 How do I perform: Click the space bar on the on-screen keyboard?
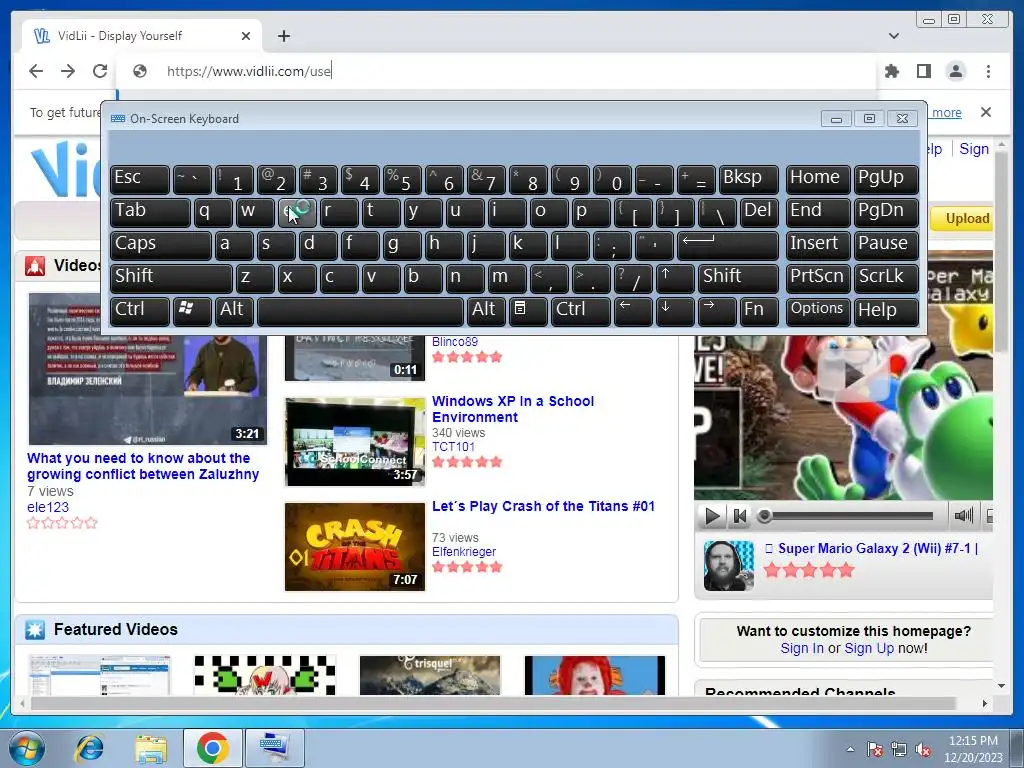pos(360,310)
